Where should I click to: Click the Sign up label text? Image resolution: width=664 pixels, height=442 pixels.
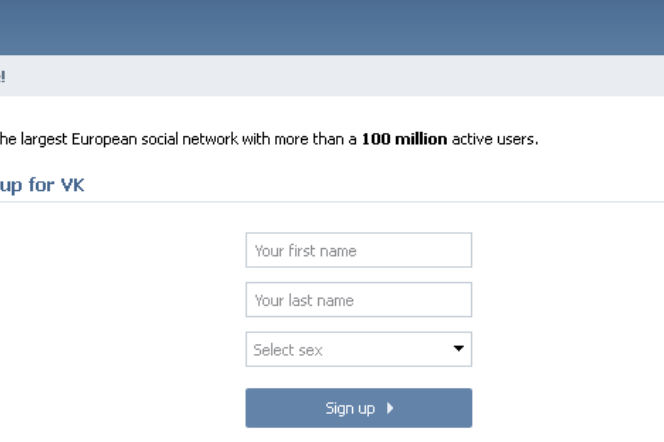point(350,409)
